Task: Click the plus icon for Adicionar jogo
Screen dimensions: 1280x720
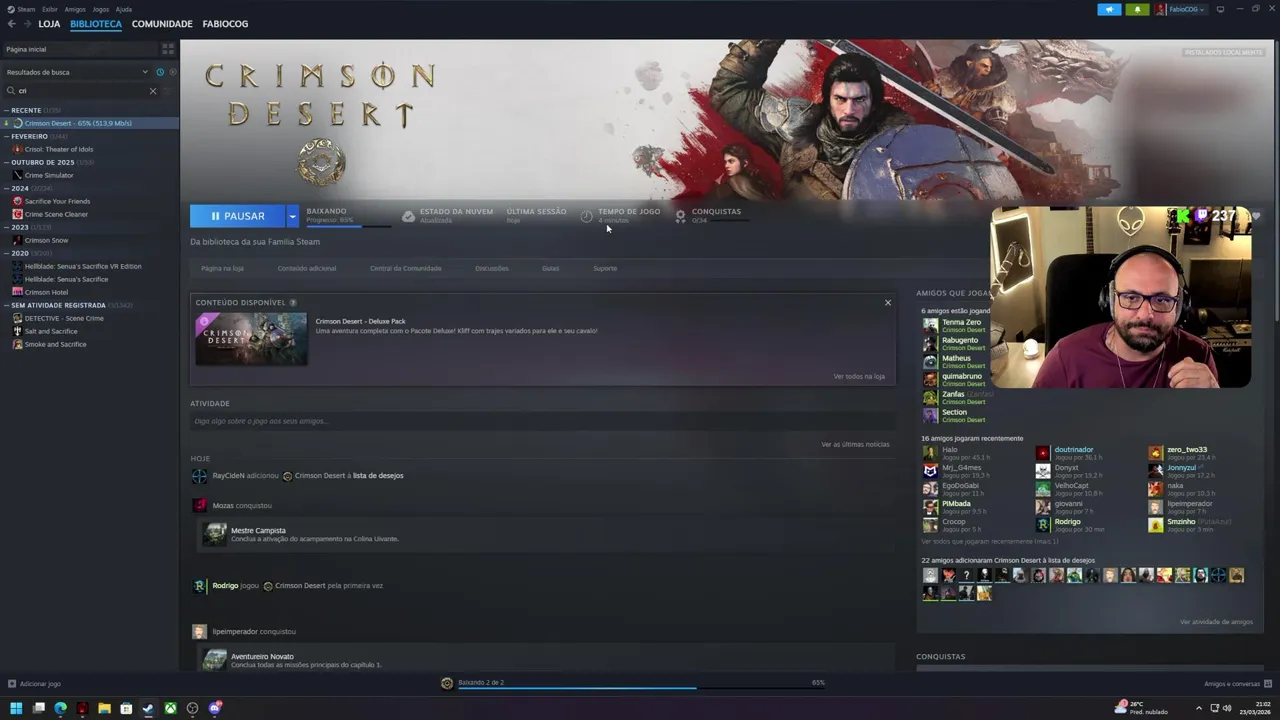Action: tap(12, 684)
